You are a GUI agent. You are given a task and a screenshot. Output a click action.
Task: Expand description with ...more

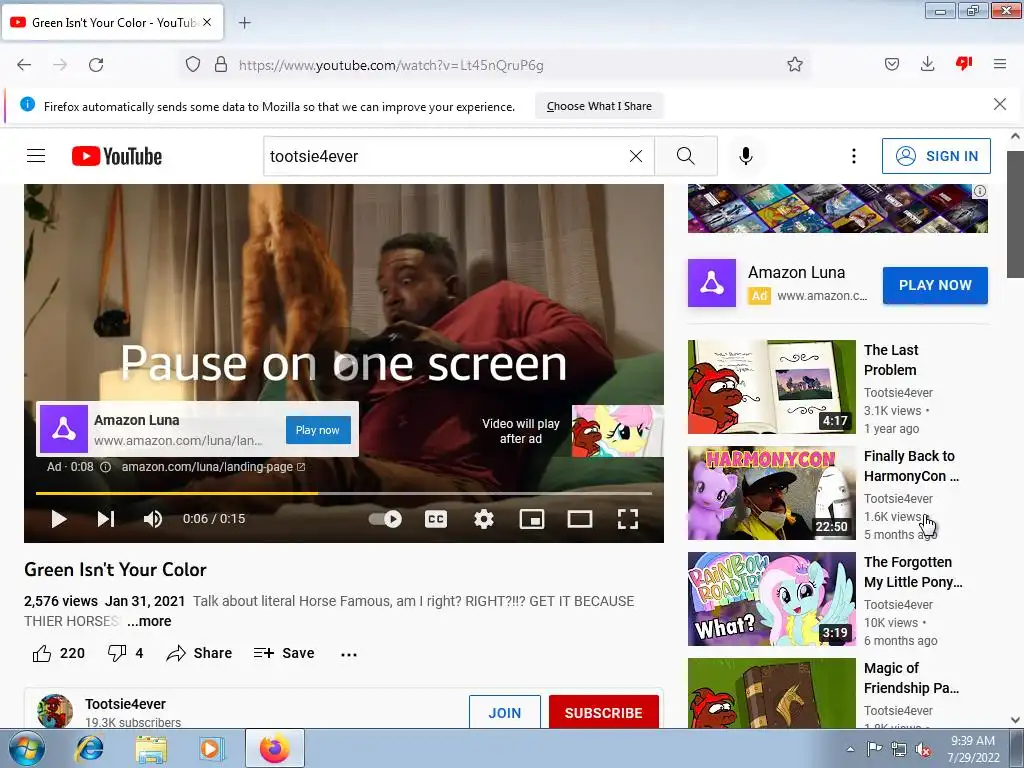149,621
